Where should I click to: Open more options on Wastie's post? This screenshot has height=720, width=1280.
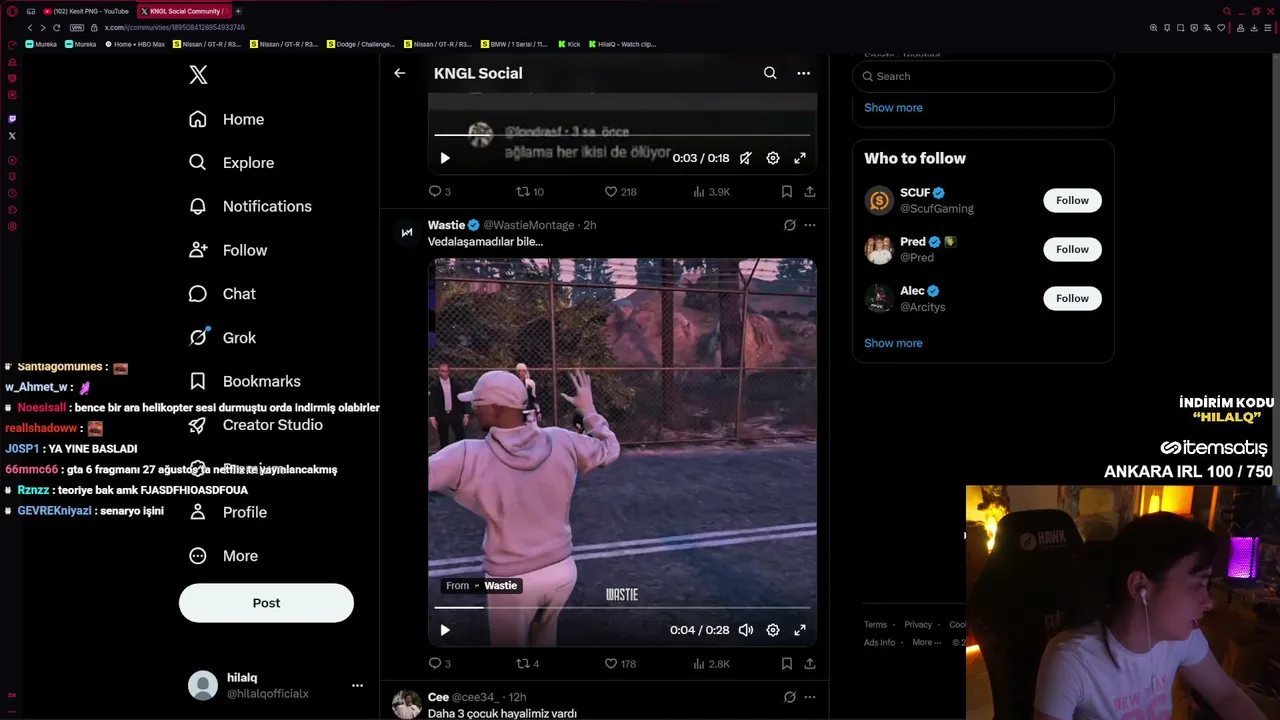pyautogui.click(x=810, y=225)
